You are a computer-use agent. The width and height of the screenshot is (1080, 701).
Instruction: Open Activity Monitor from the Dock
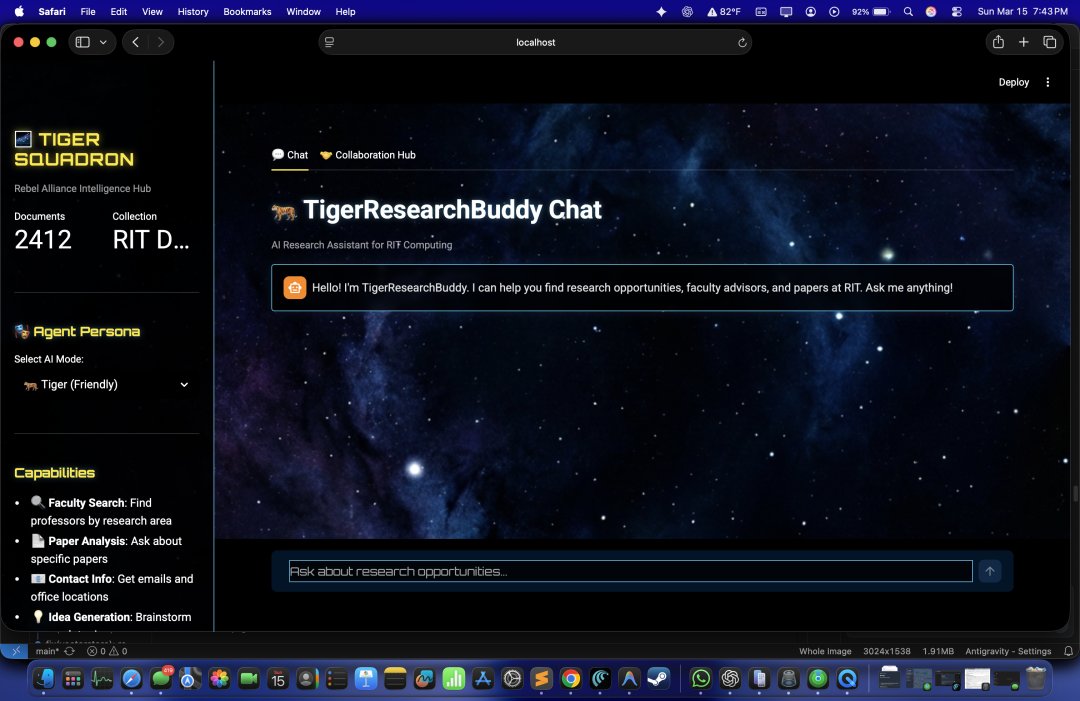coord(102,679)
